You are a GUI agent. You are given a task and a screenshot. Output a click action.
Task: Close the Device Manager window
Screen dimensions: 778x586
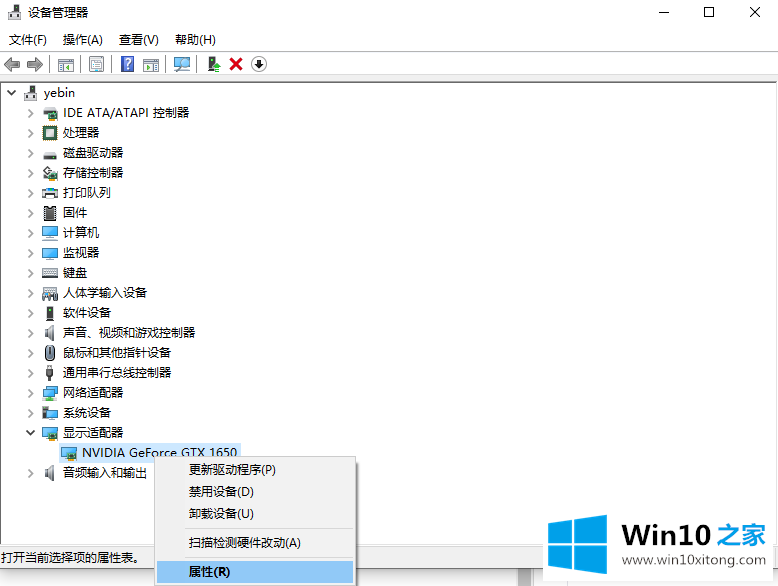click(755, 12)
